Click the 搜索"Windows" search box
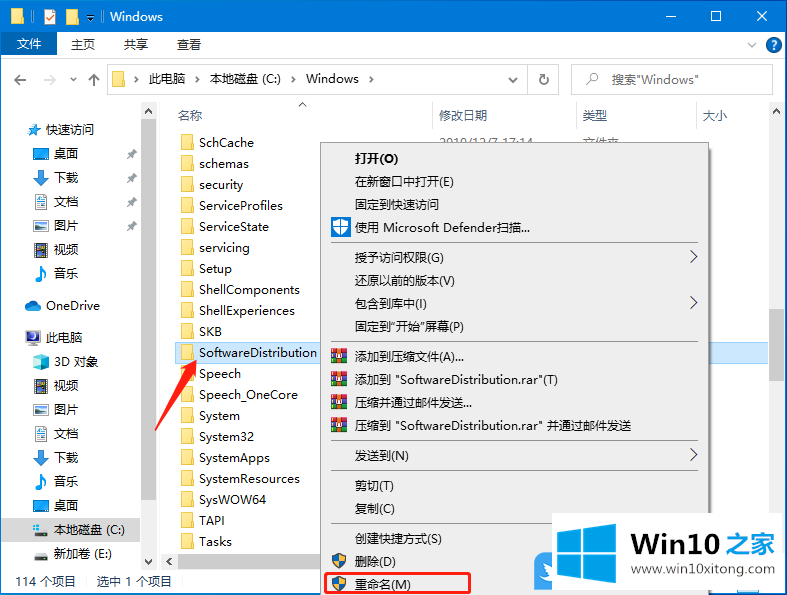 pos(680,79)
